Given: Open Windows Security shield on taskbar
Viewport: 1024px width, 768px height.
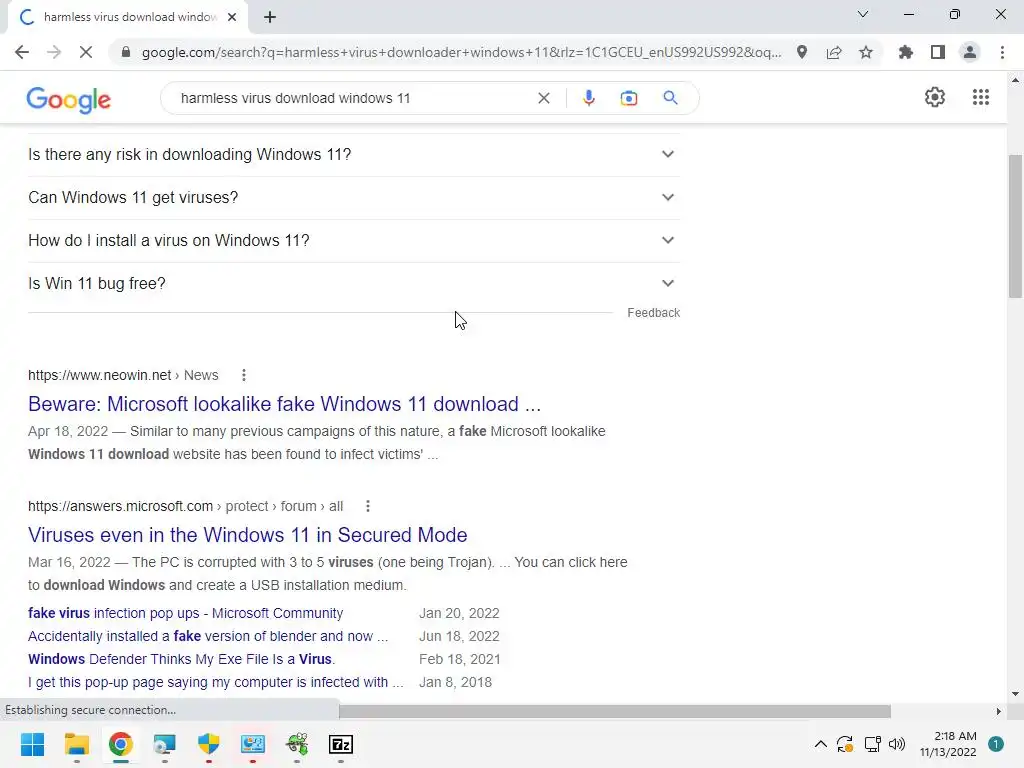Looking at the screenshot, I should [x=208, y=744].
